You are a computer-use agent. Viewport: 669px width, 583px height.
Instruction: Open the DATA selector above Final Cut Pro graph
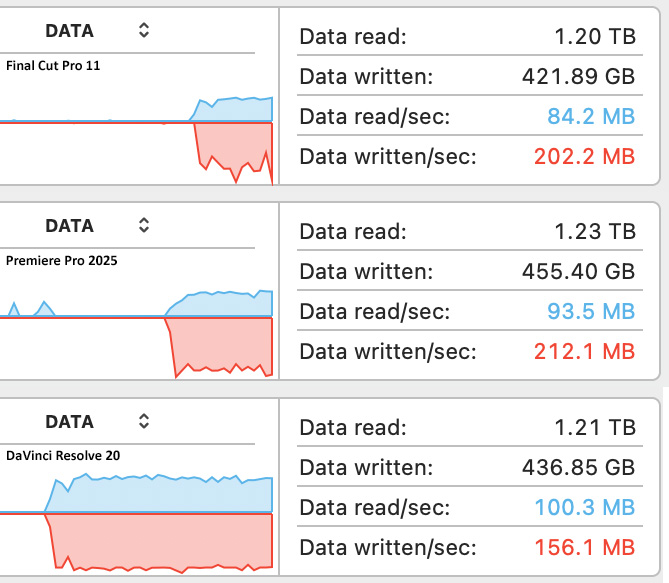[144, 30]
